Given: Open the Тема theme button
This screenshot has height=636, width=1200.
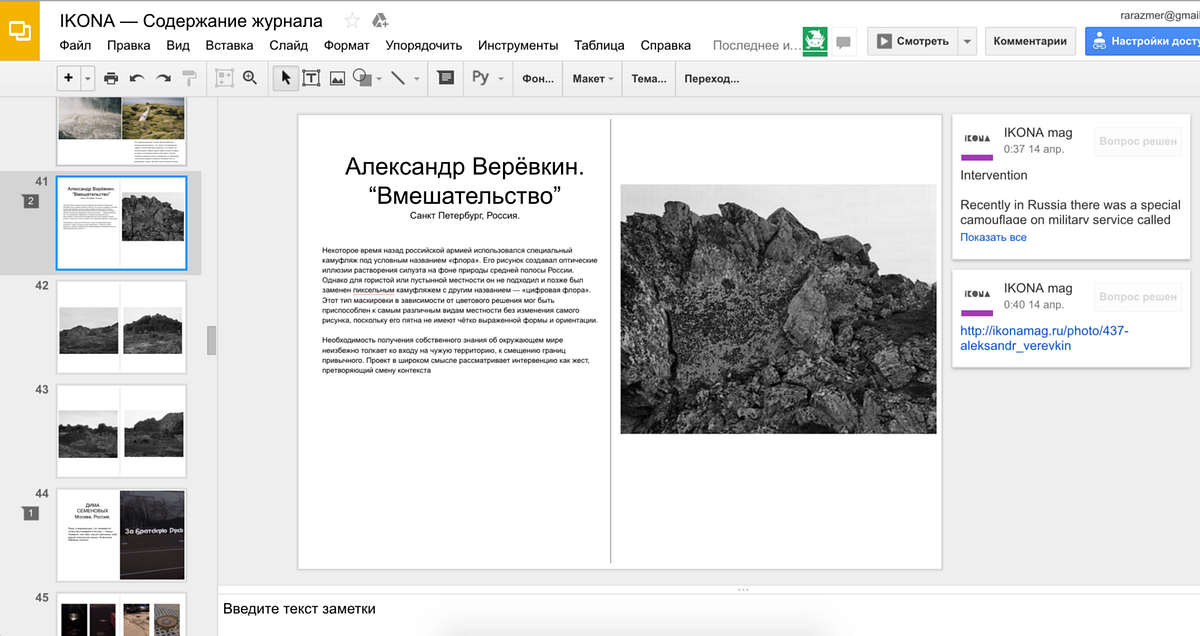Looking at the screenshot, I should 649,78.
